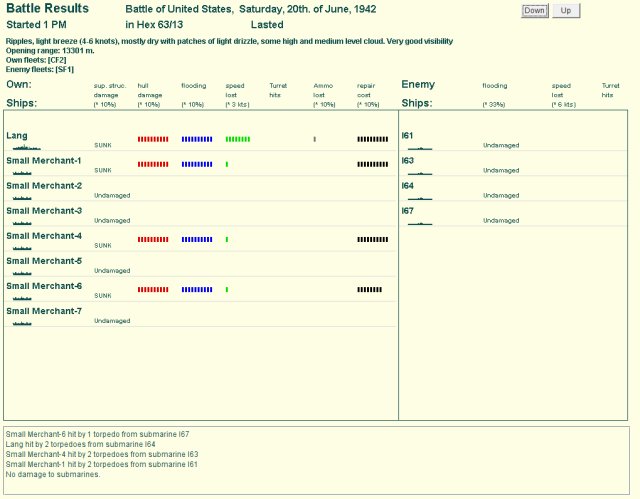The height and width of the screenshot is (499, 640).
Task: Click the 'No damage to submarines' log line
Action: click(x=53, y=474)
